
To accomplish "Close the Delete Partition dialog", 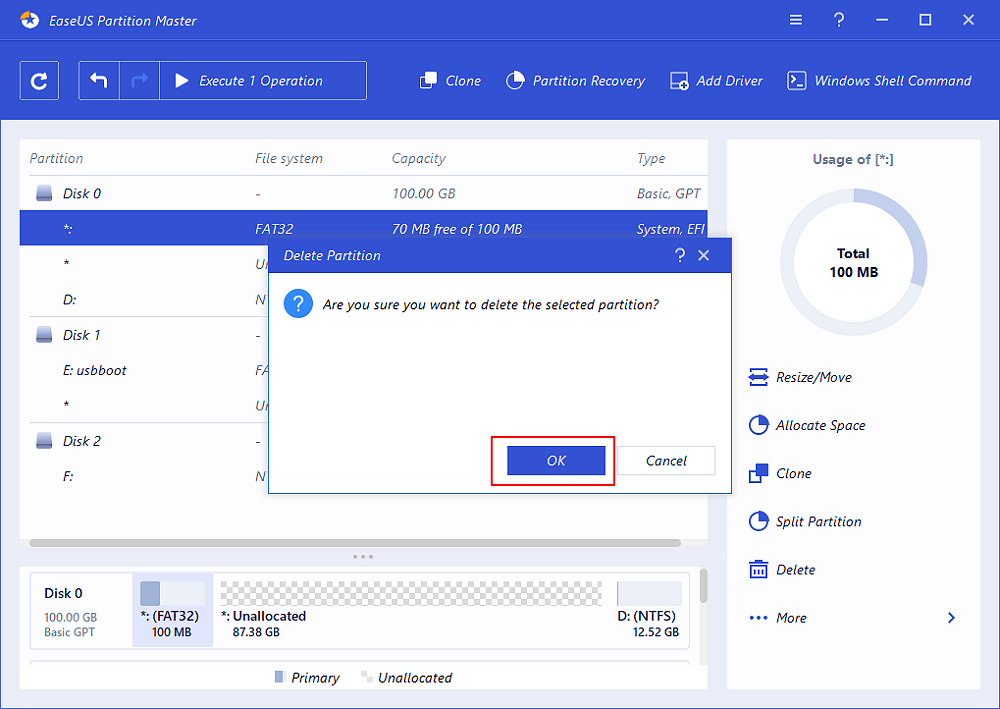I will pos(704,256).
